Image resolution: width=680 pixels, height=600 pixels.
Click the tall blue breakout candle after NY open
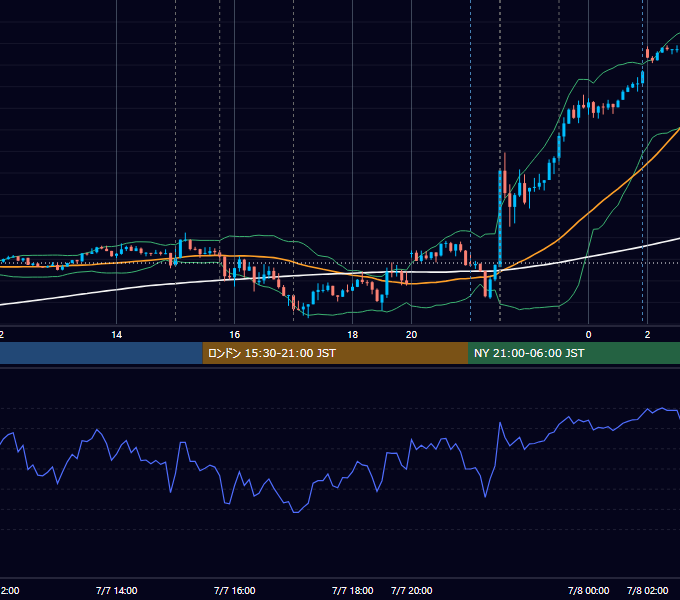(x=500, y=218)
